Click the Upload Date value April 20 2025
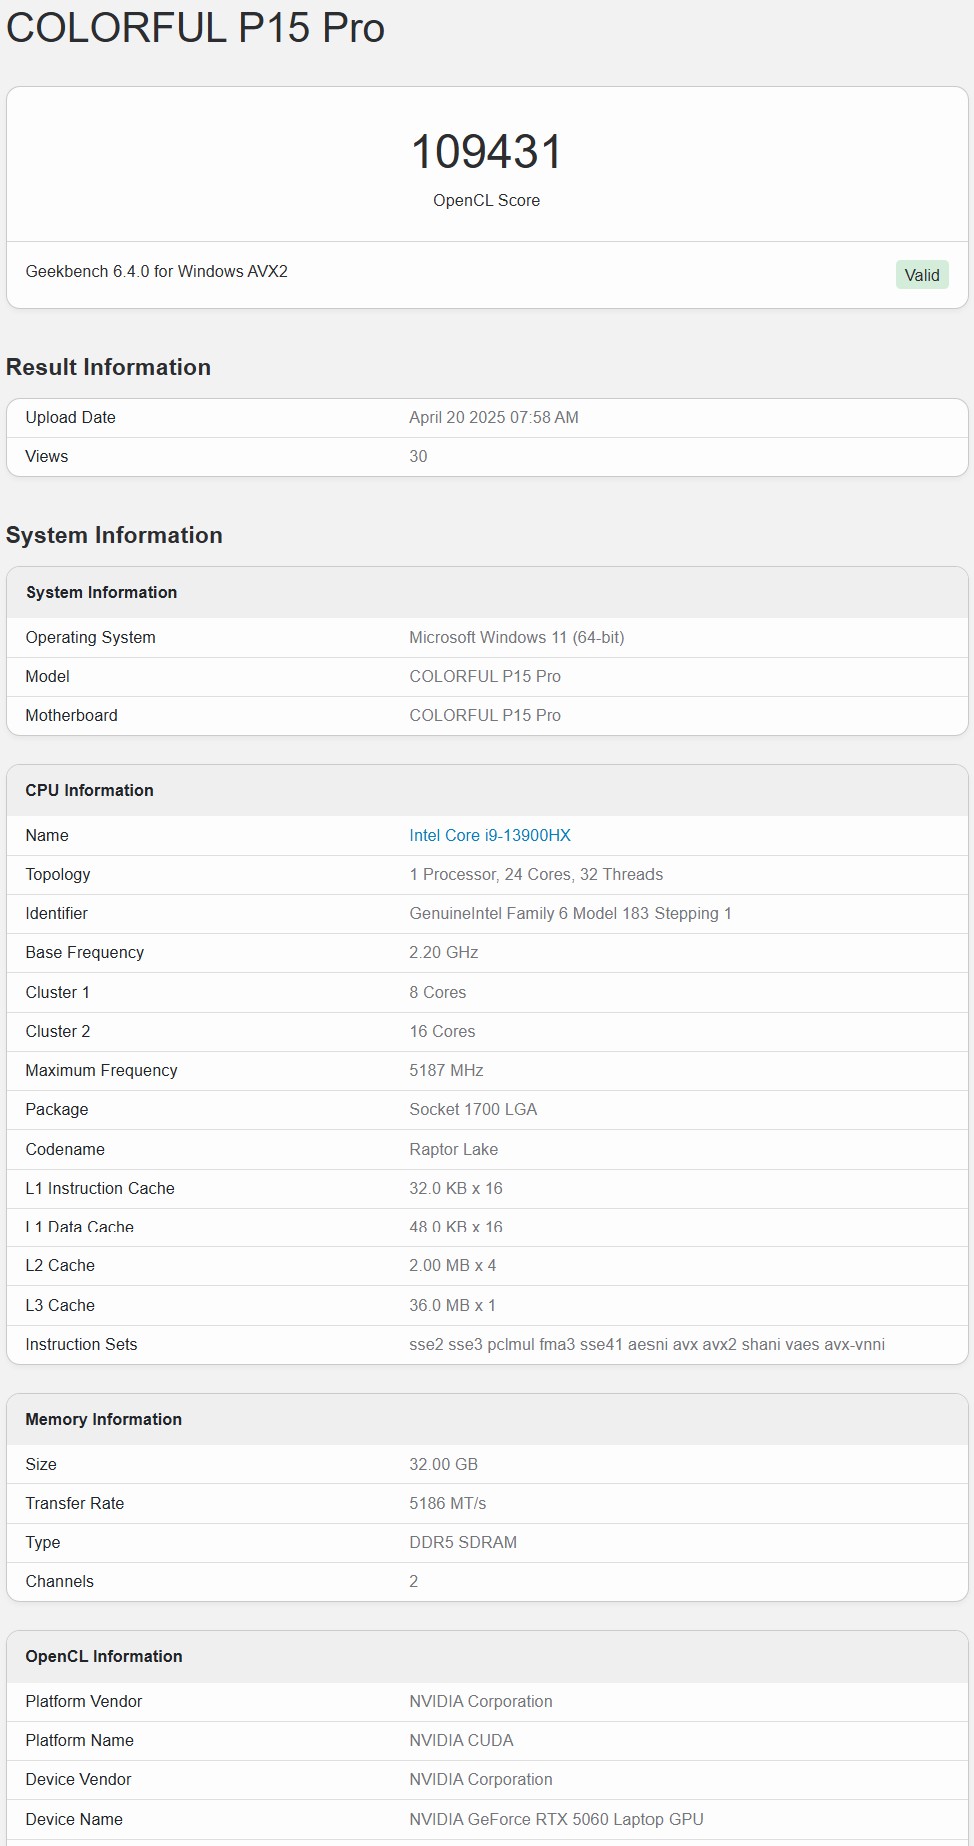974x1846 pixels. tap(493, 417)
